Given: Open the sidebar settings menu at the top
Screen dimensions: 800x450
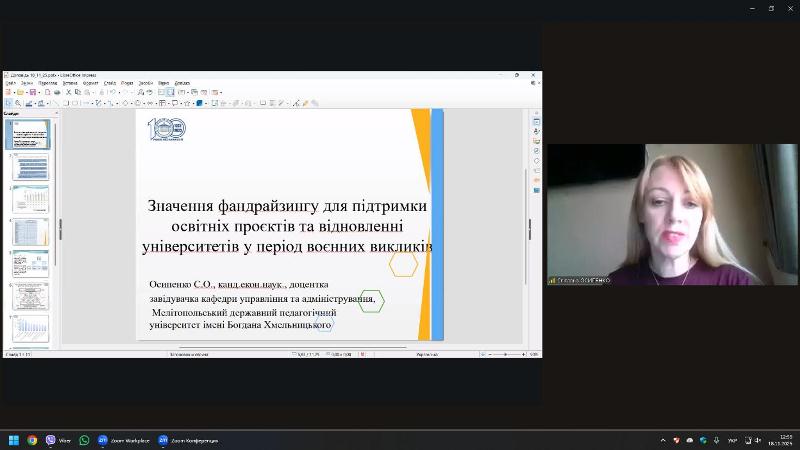Looking at the screenshot, I should coord(536,113).
